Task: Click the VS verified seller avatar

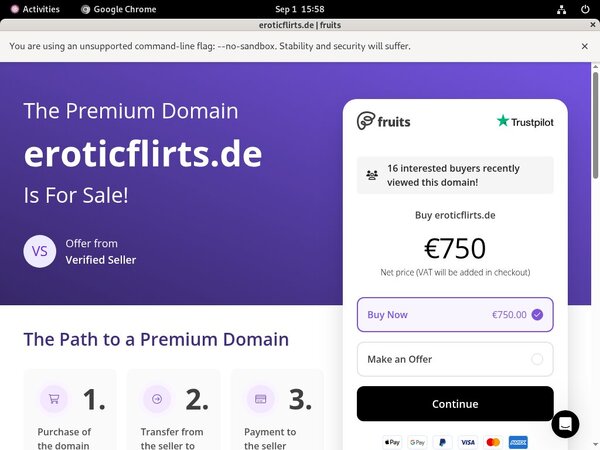Action: [40, 251]
